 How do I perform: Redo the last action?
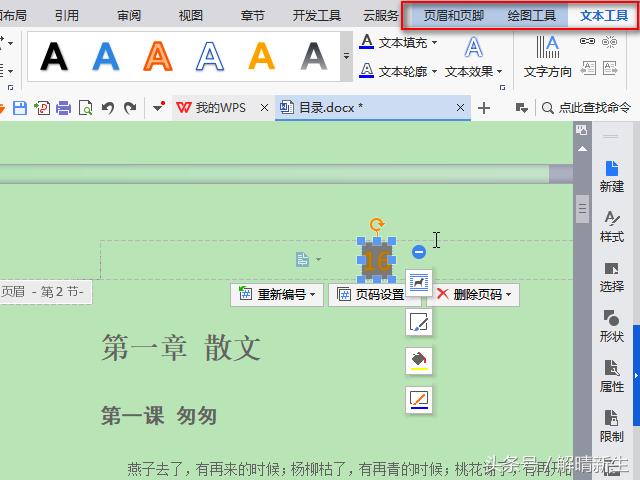(130, 108)
